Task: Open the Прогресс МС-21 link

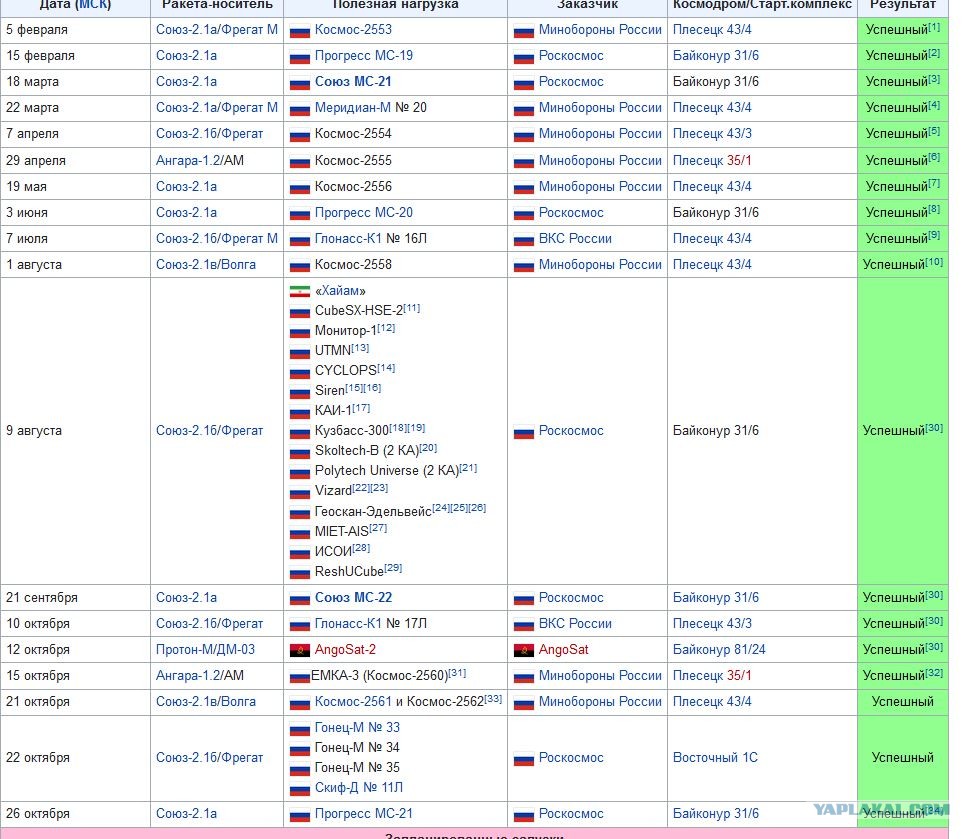Action: pos(364,814)
